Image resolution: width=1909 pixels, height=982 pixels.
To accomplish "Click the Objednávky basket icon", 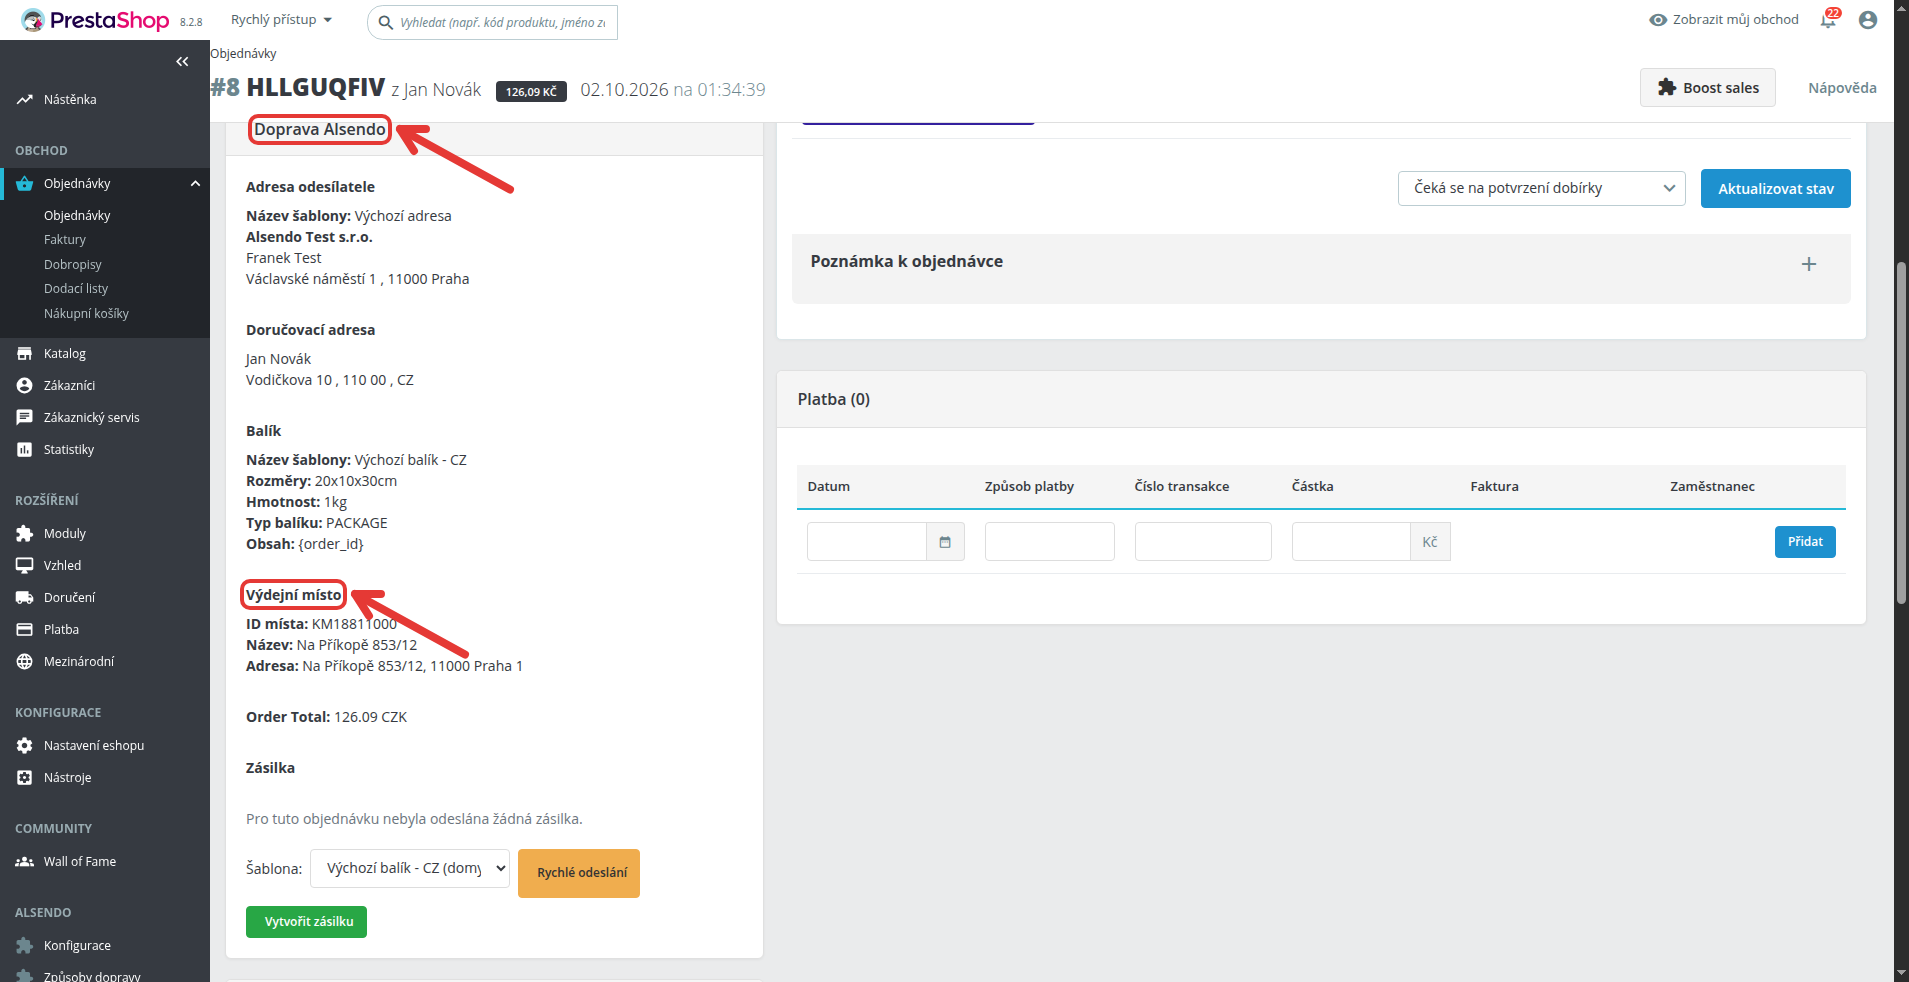I will [24, 184].
